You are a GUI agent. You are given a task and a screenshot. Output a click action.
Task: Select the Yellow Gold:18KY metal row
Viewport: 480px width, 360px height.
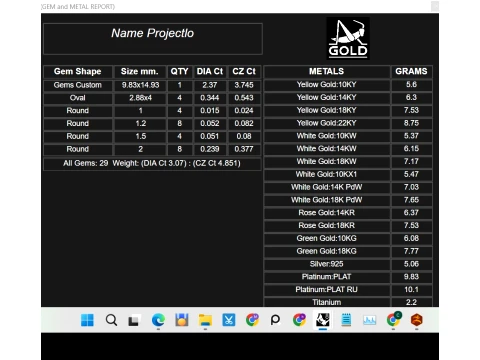click(327, 110)
